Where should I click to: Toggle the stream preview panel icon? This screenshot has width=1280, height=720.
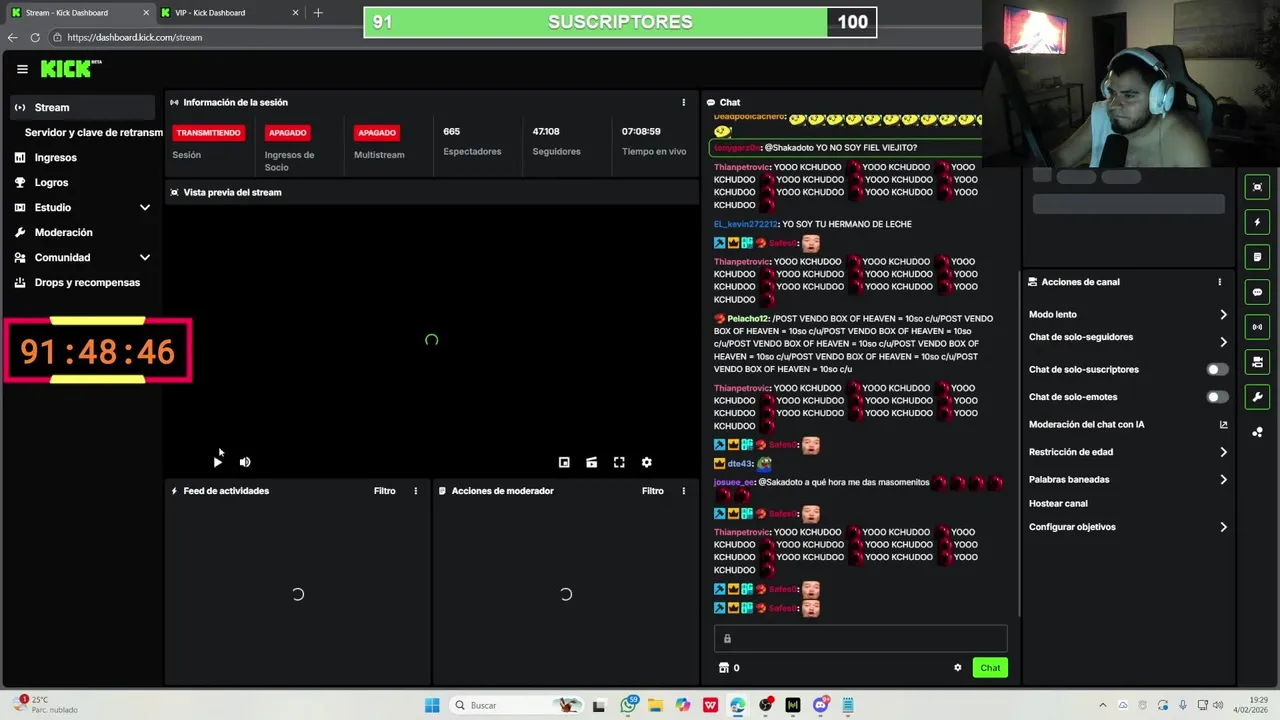click(1257, 187)
